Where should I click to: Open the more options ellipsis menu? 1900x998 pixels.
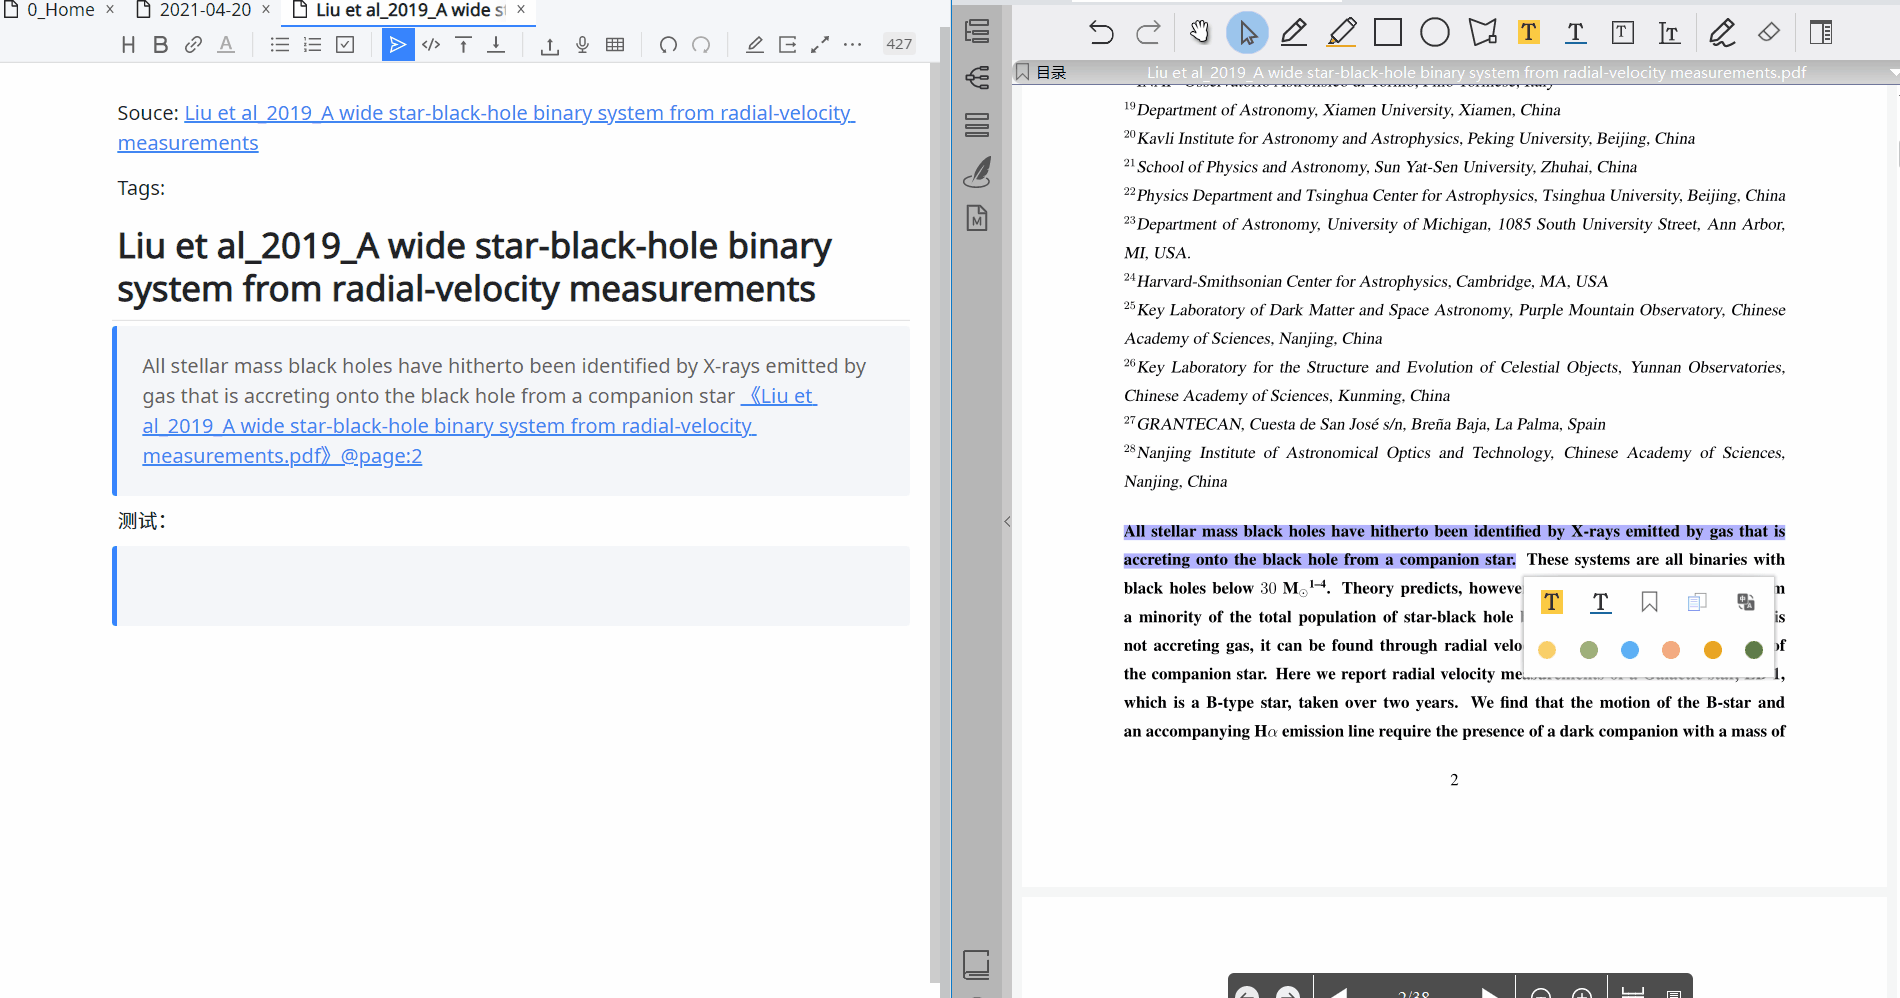[852, 45]
